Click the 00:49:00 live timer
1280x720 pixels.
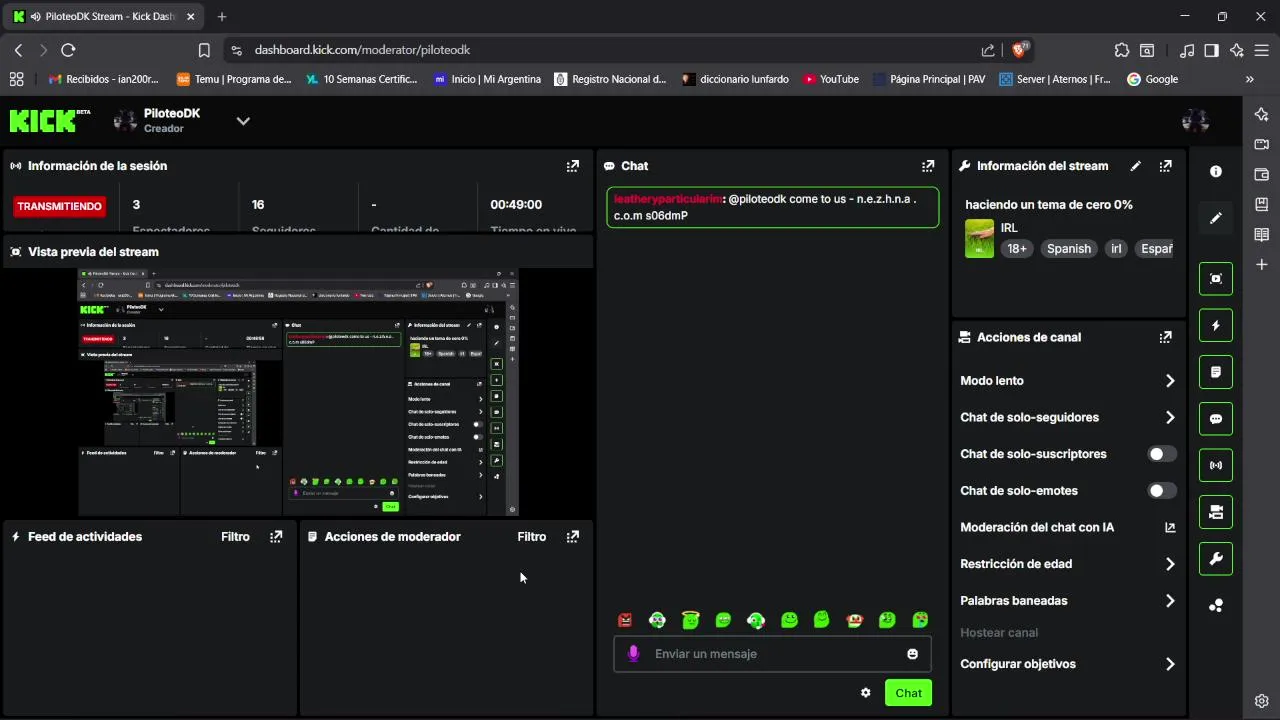(x=516, y=205)
